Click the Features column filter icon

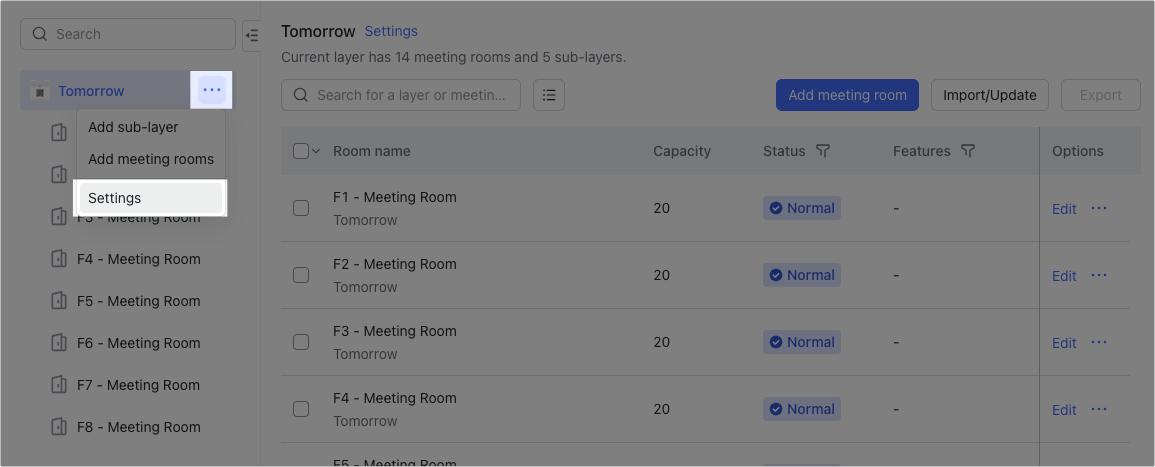click(969, 151)
